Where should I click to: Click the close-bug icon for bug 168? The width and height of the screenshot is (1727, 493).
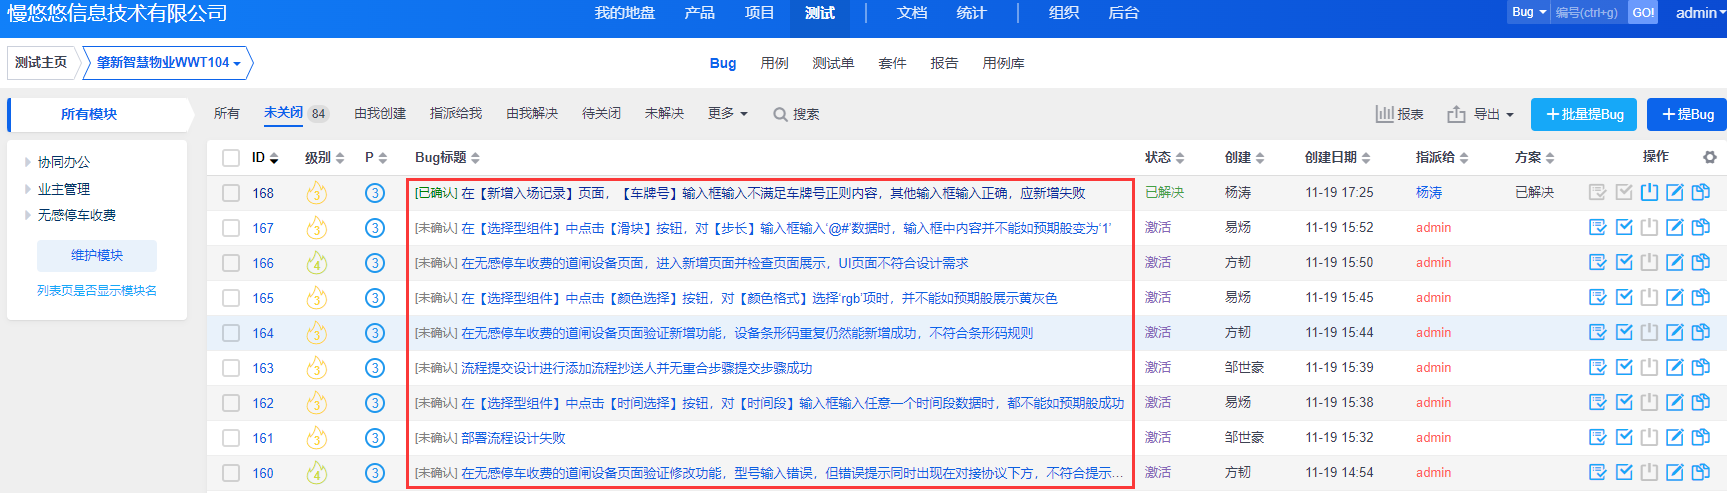pyautogui.click(x=1649, y=192)
